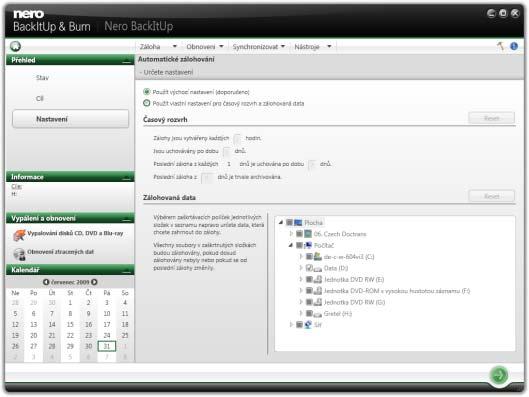The height and width of the screenshot is (397, 529).
Task: Uncheck the Data (D:) checkbox
Action: [309, 268]
